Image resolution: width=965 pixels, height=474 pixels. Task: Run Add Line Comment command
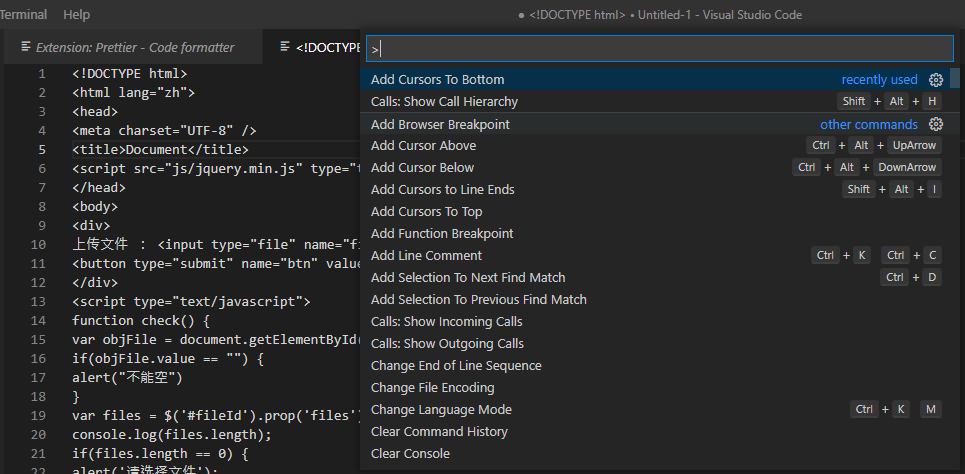(424, 256)
